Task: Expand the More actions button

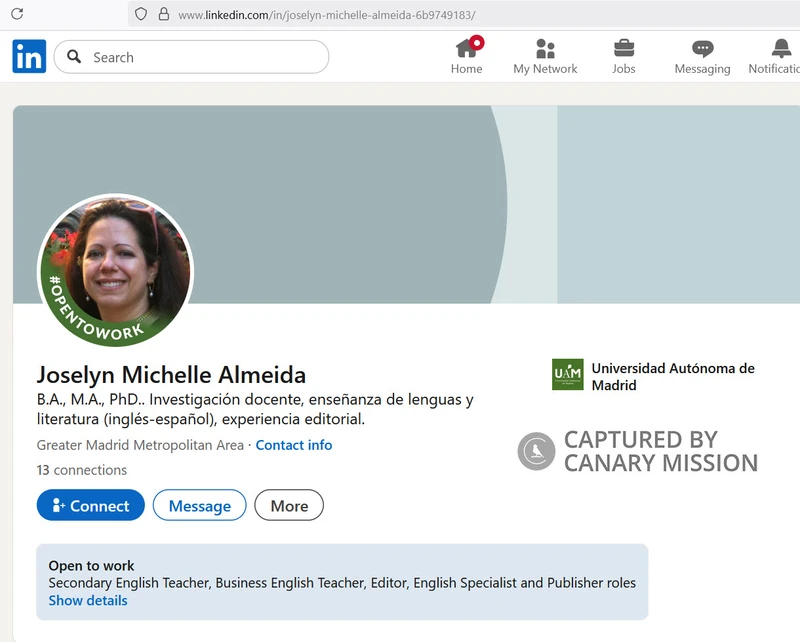Action: 288,506
